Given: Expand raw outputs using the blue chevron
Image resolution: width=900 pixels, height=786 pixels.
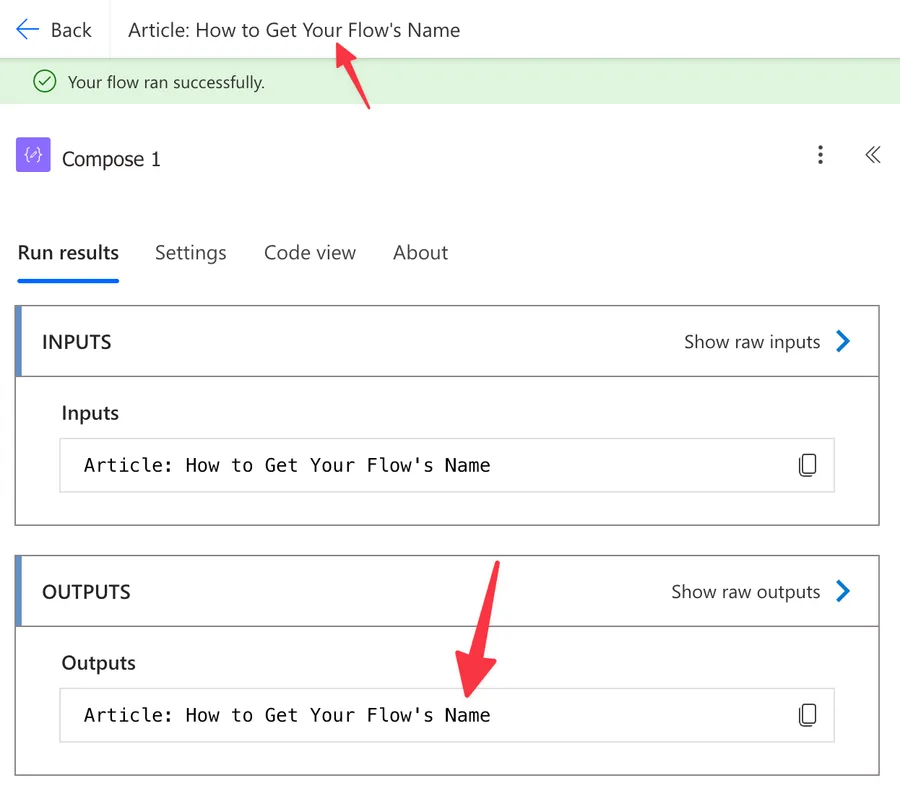Looking at the screenshot, I should click(843, 592).
